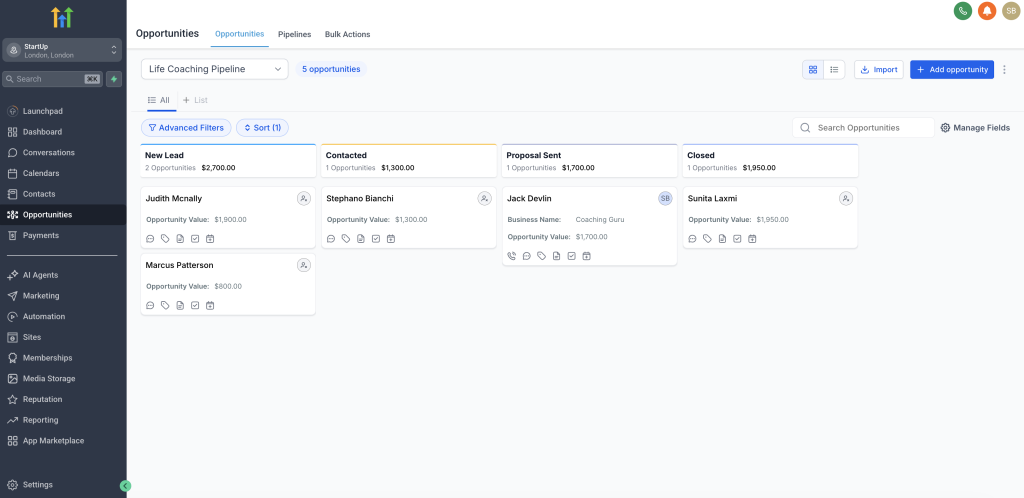Screen dimensions: 1024x498
Task: Switch to board grid view
Action: (813, 70)
